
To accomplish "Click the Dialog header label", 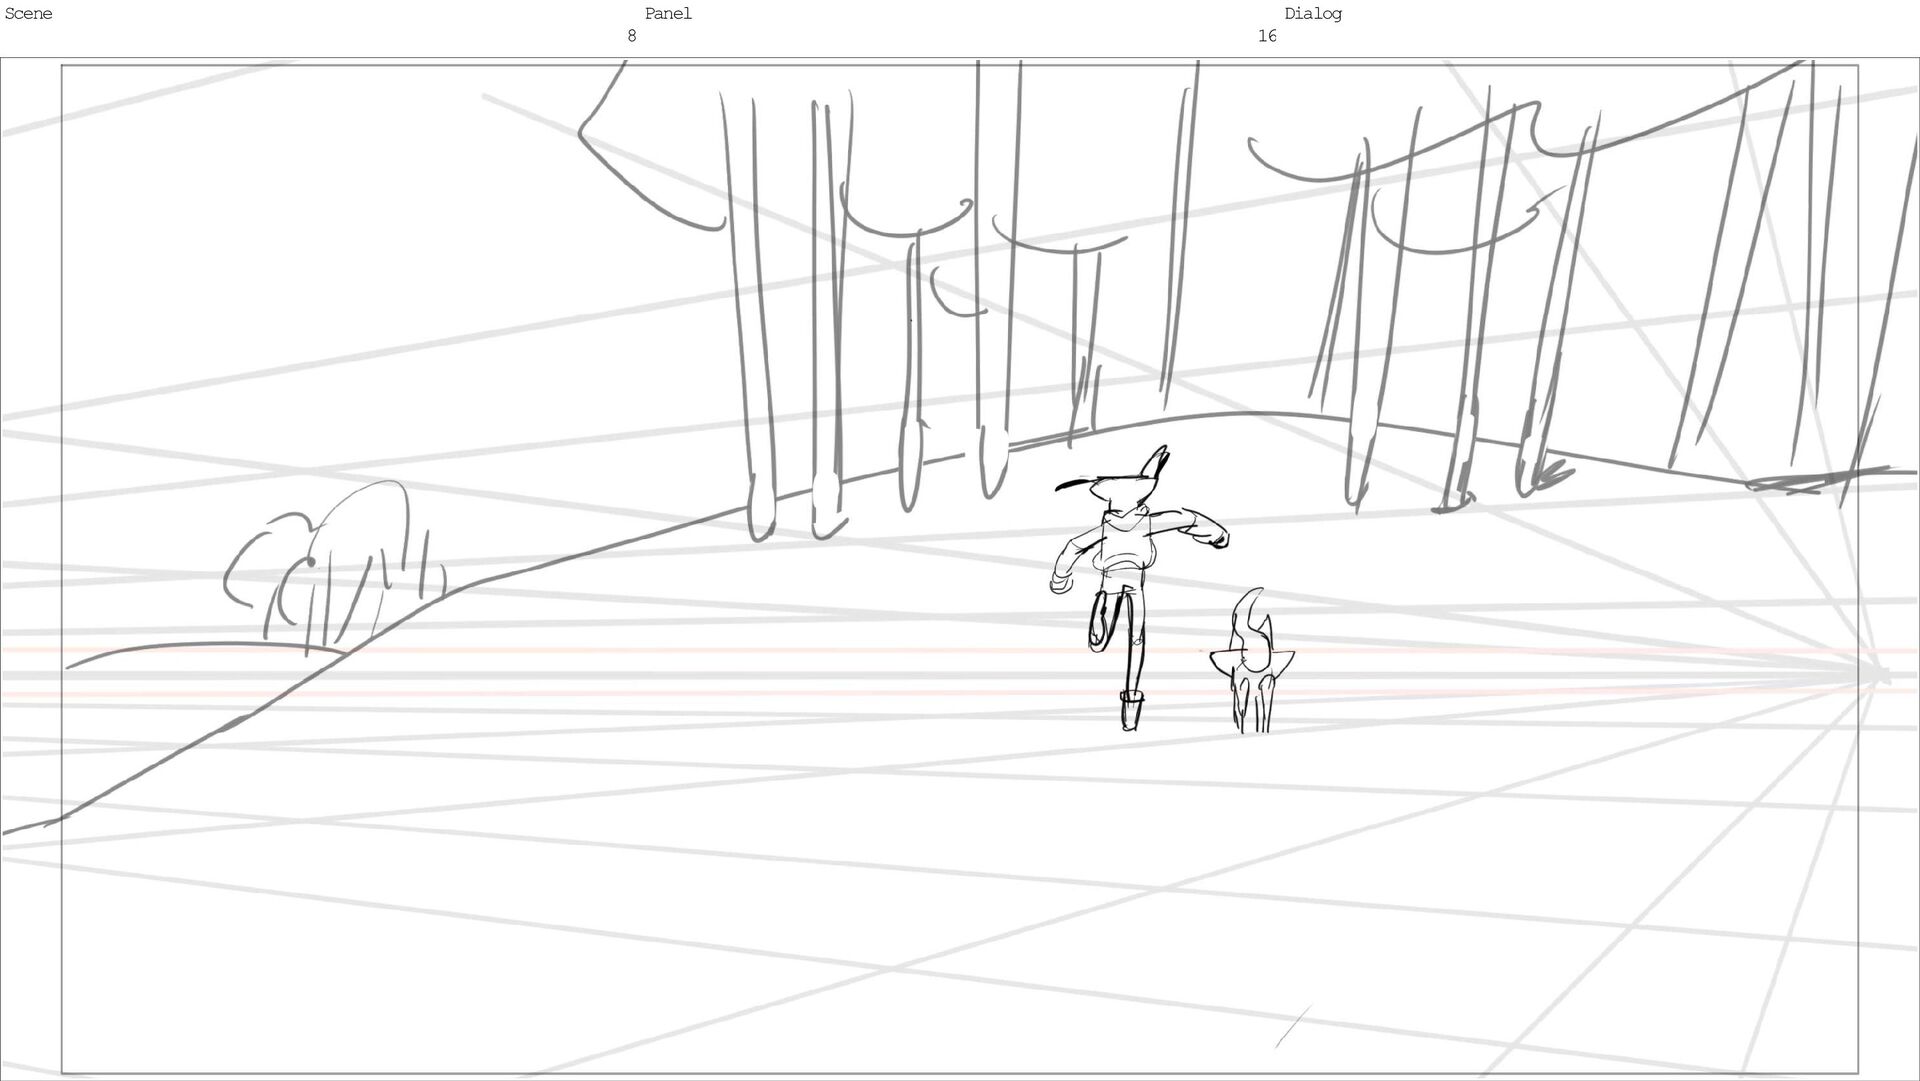I will [x=1313, y=14].
